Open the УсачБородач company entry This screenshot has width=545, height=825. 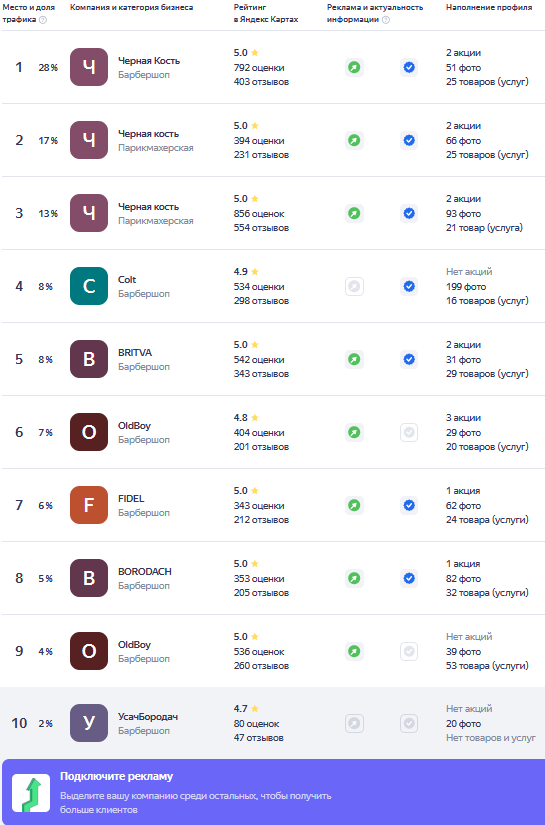click(x=148, y=717)
